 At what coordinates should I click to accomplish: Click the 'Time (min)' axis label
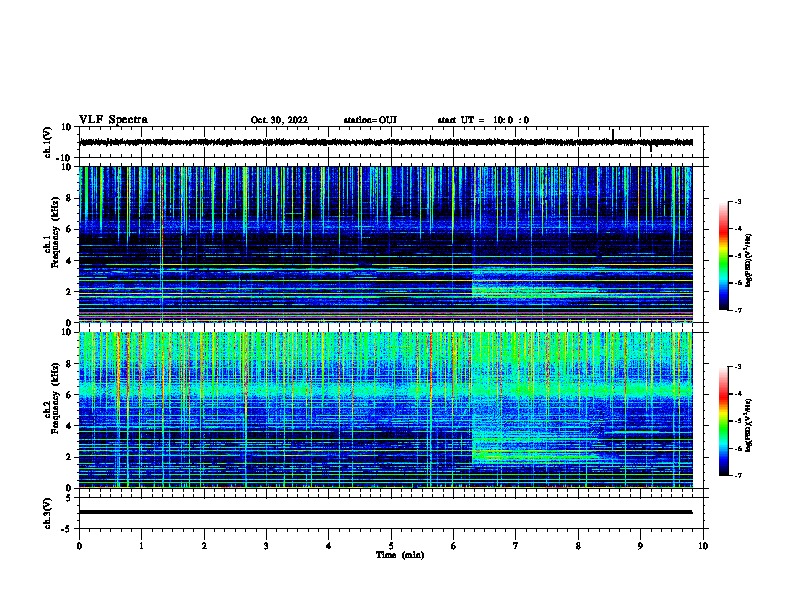click(400, 555)
